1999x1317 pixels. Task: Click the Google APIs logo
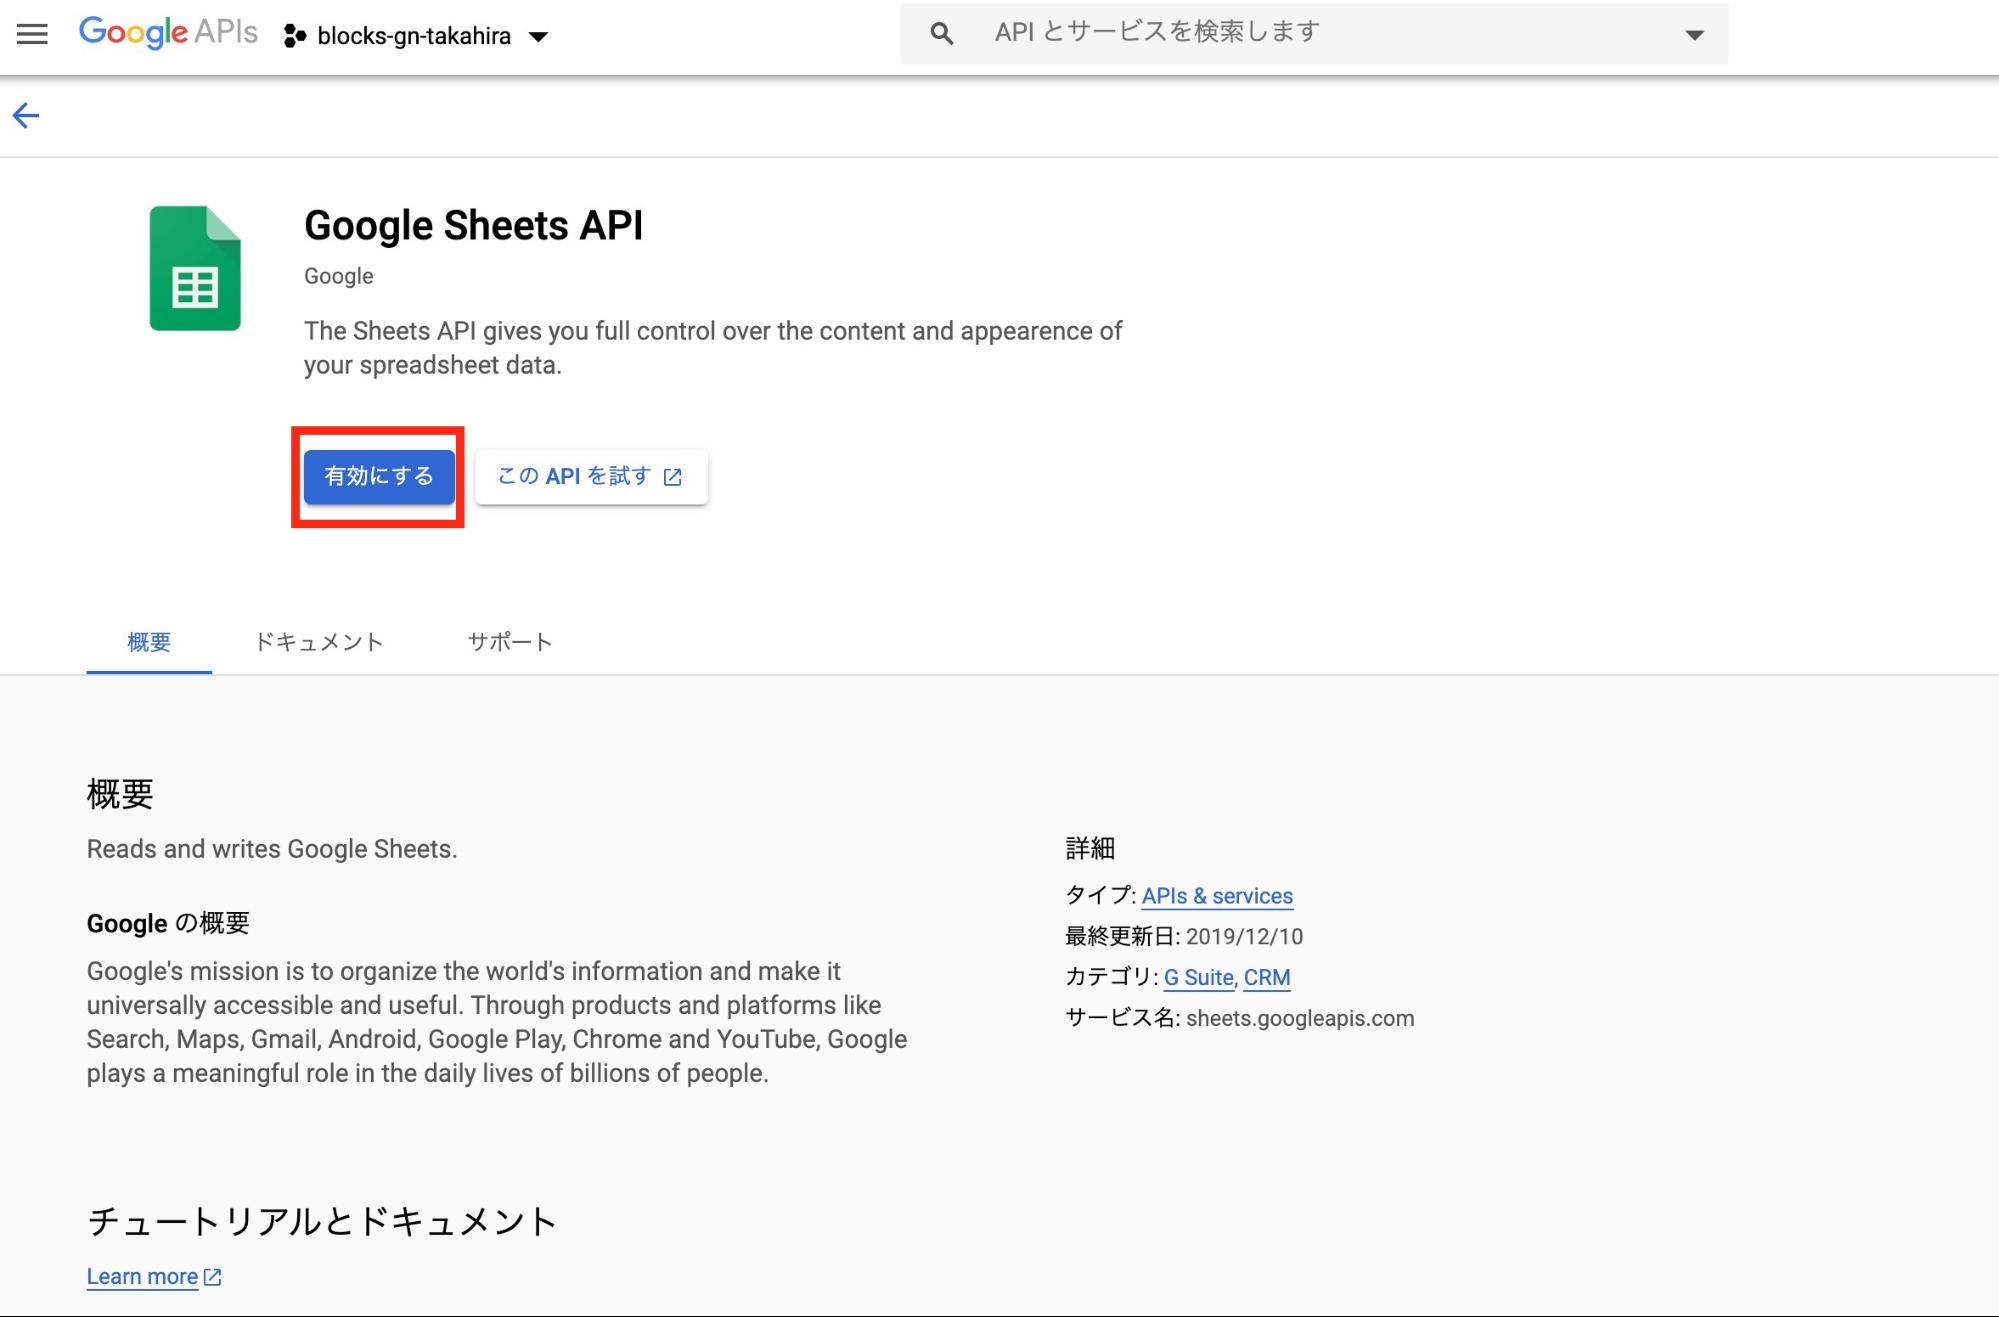[x=168, y=33]
